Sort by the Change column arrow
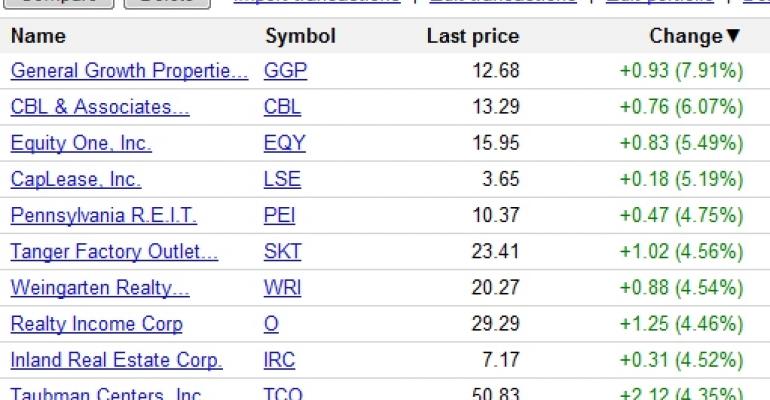Screen dimensions: 770x400 [733, 36]
